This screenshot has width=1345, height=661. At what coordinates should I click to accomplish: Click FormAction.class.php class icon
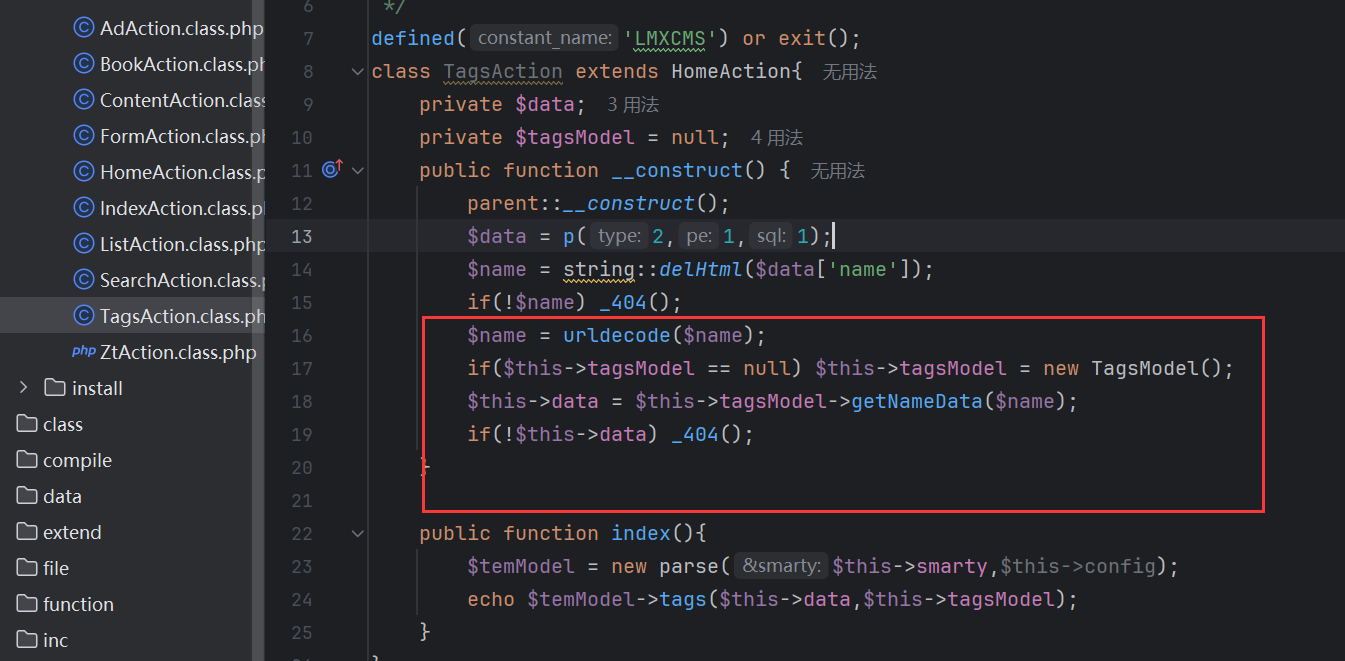pos(84,136)
